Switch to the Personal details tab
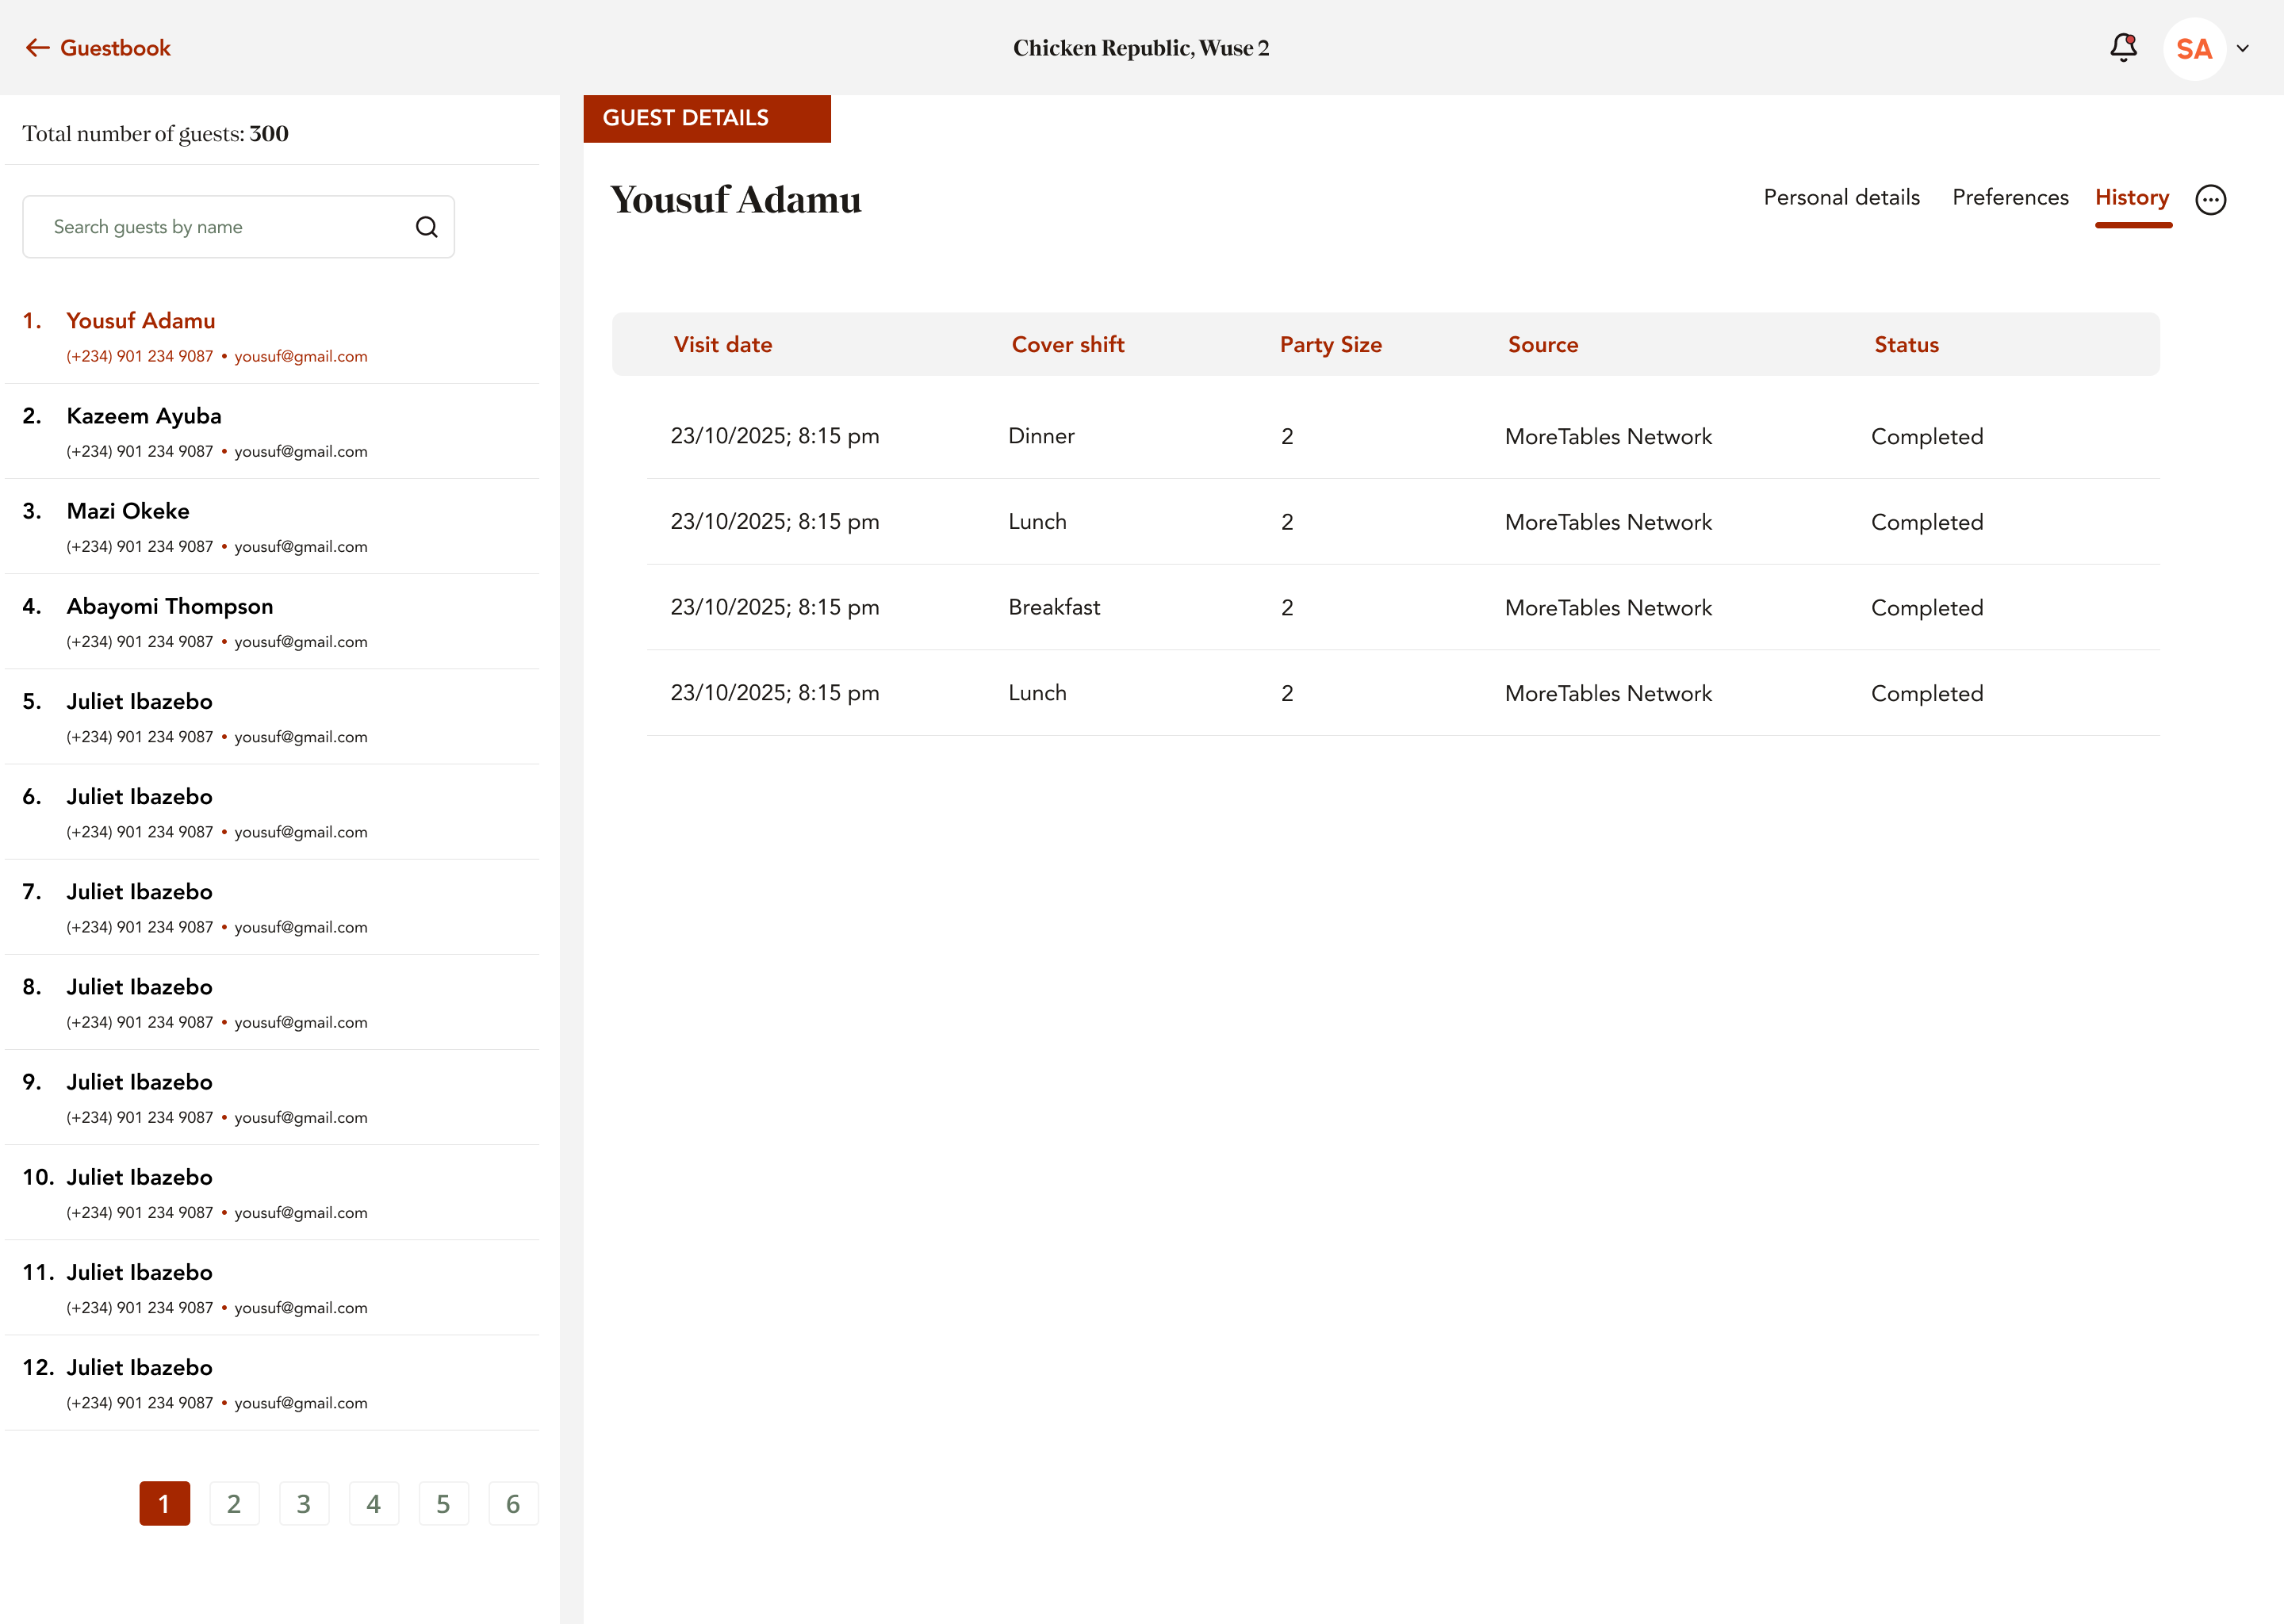Screen dimensions: 2284x1624 (1841, 198)
